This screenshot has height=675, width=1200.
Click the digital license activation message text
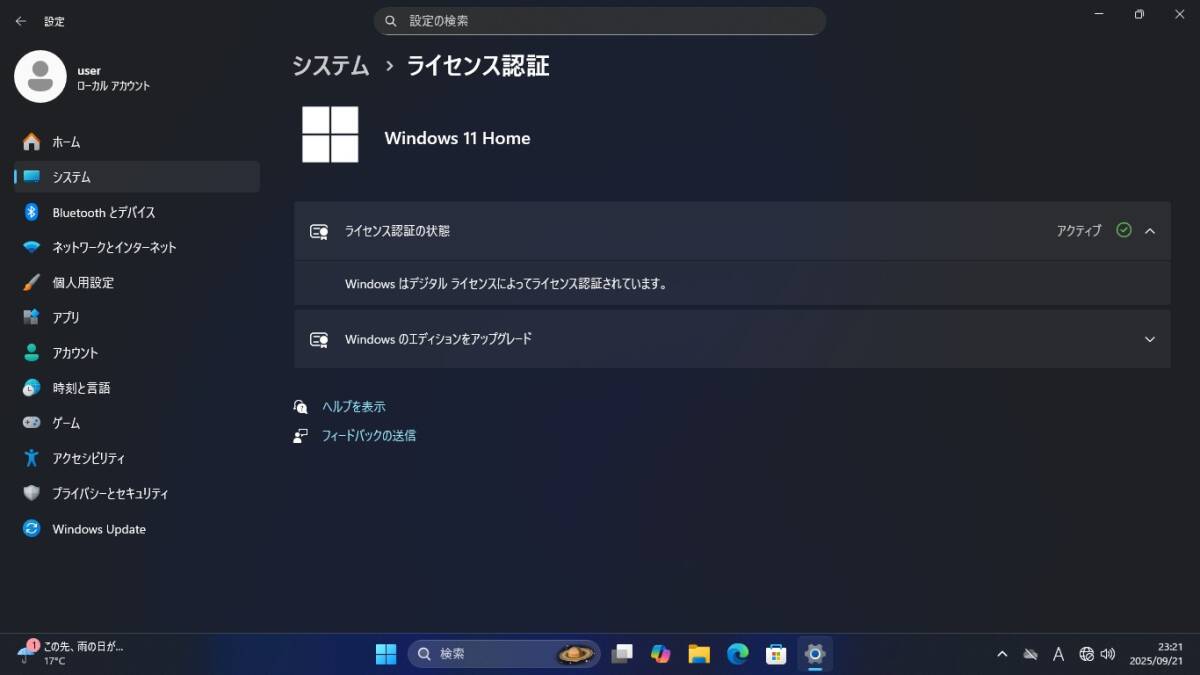pyautogui.click(x=506, y=284)
